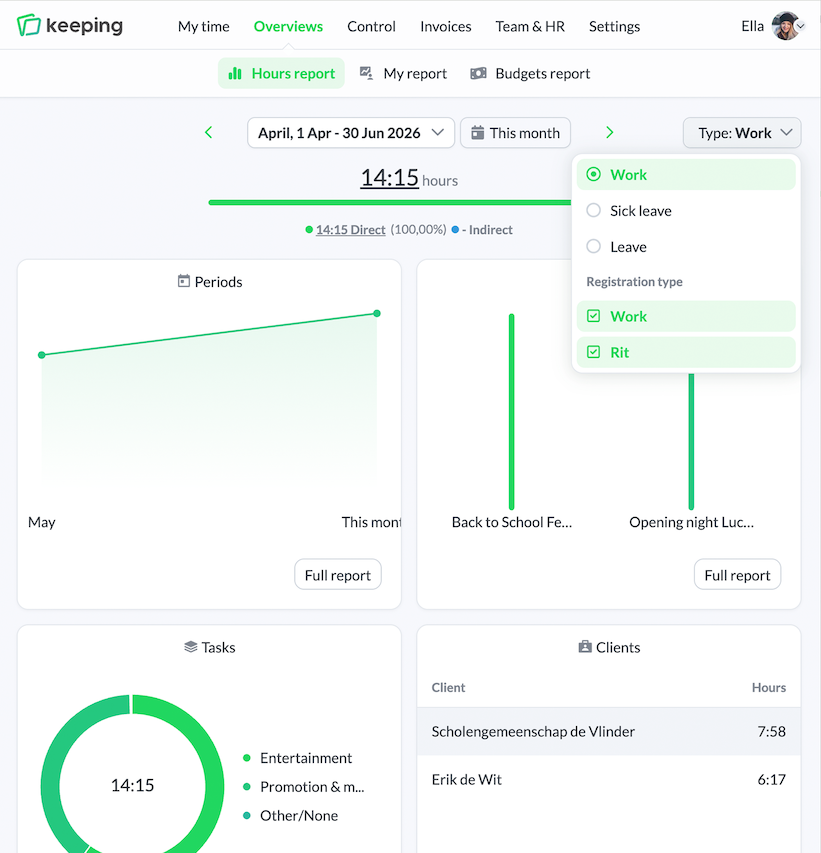The height and width of the screenshot is (853, 821).
Task: Uncheck the Rit registration type checkbox
Action: [593, 352]
